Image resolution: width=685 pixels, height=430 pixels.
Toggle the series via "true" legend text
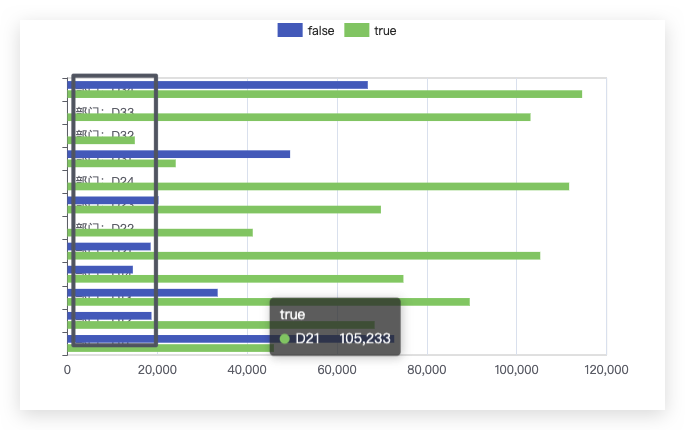point(385,31)
